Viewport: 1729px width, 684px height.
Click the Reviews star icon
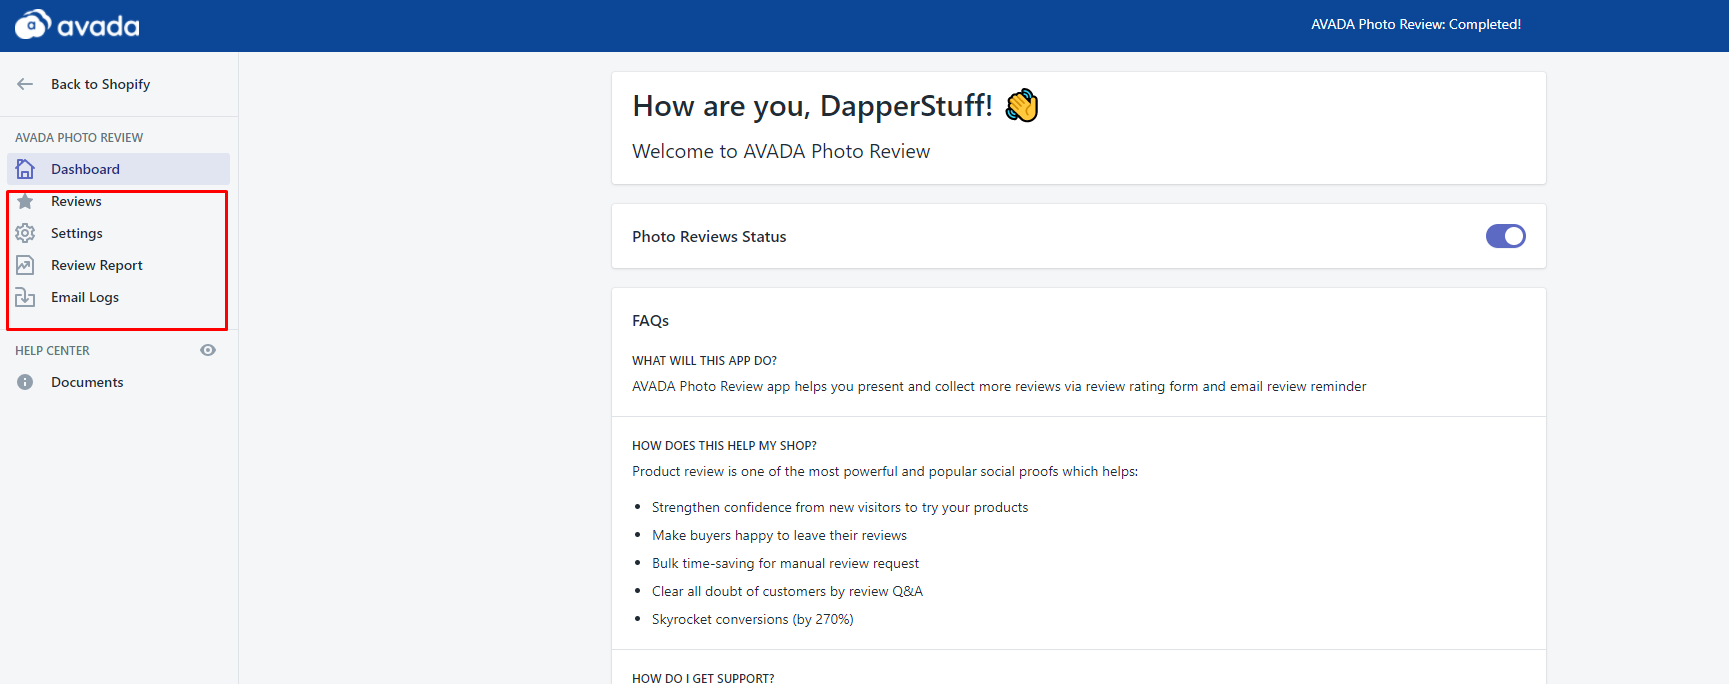coord(25,201)
